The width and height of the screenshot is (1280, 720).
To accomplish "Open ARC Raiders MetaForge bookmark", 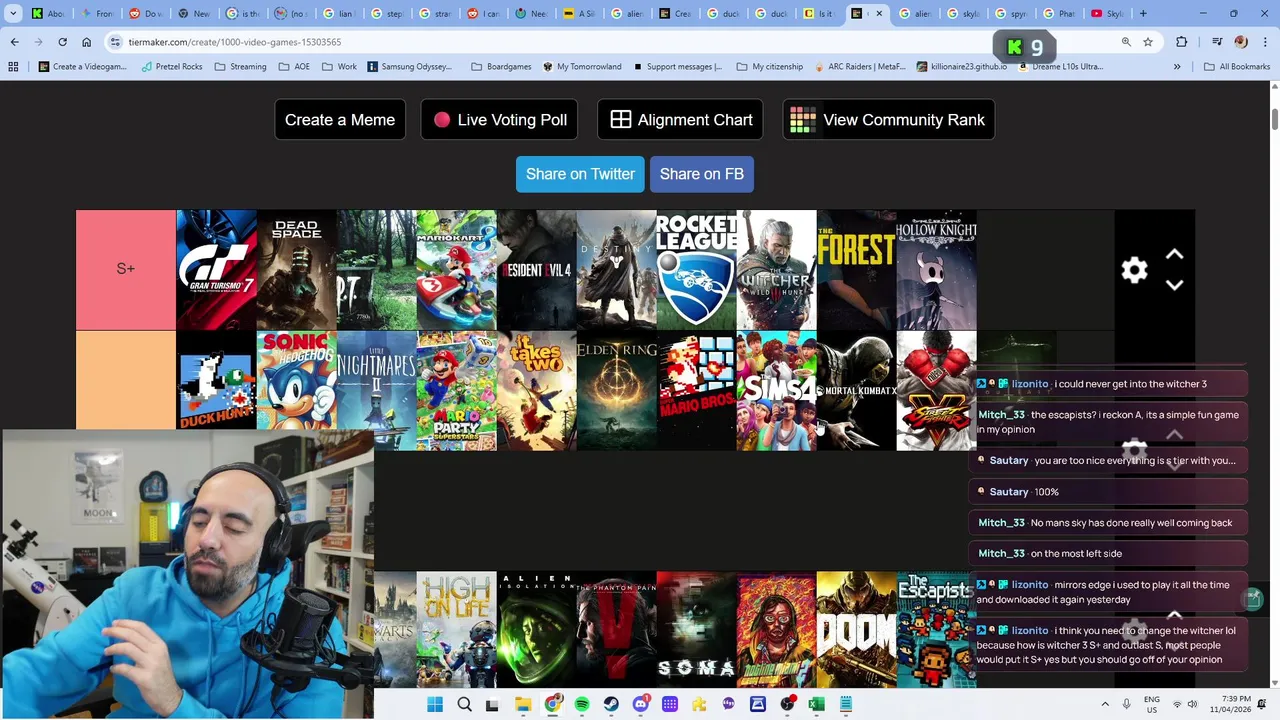I will (859, 67).
